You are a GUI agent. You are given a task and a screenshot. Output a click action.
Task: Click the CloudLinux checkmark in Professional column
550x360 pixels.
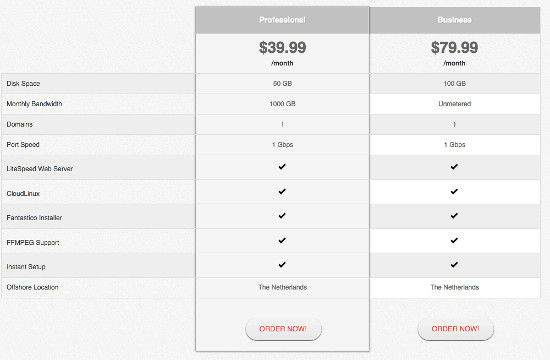(x=282, y=192)
